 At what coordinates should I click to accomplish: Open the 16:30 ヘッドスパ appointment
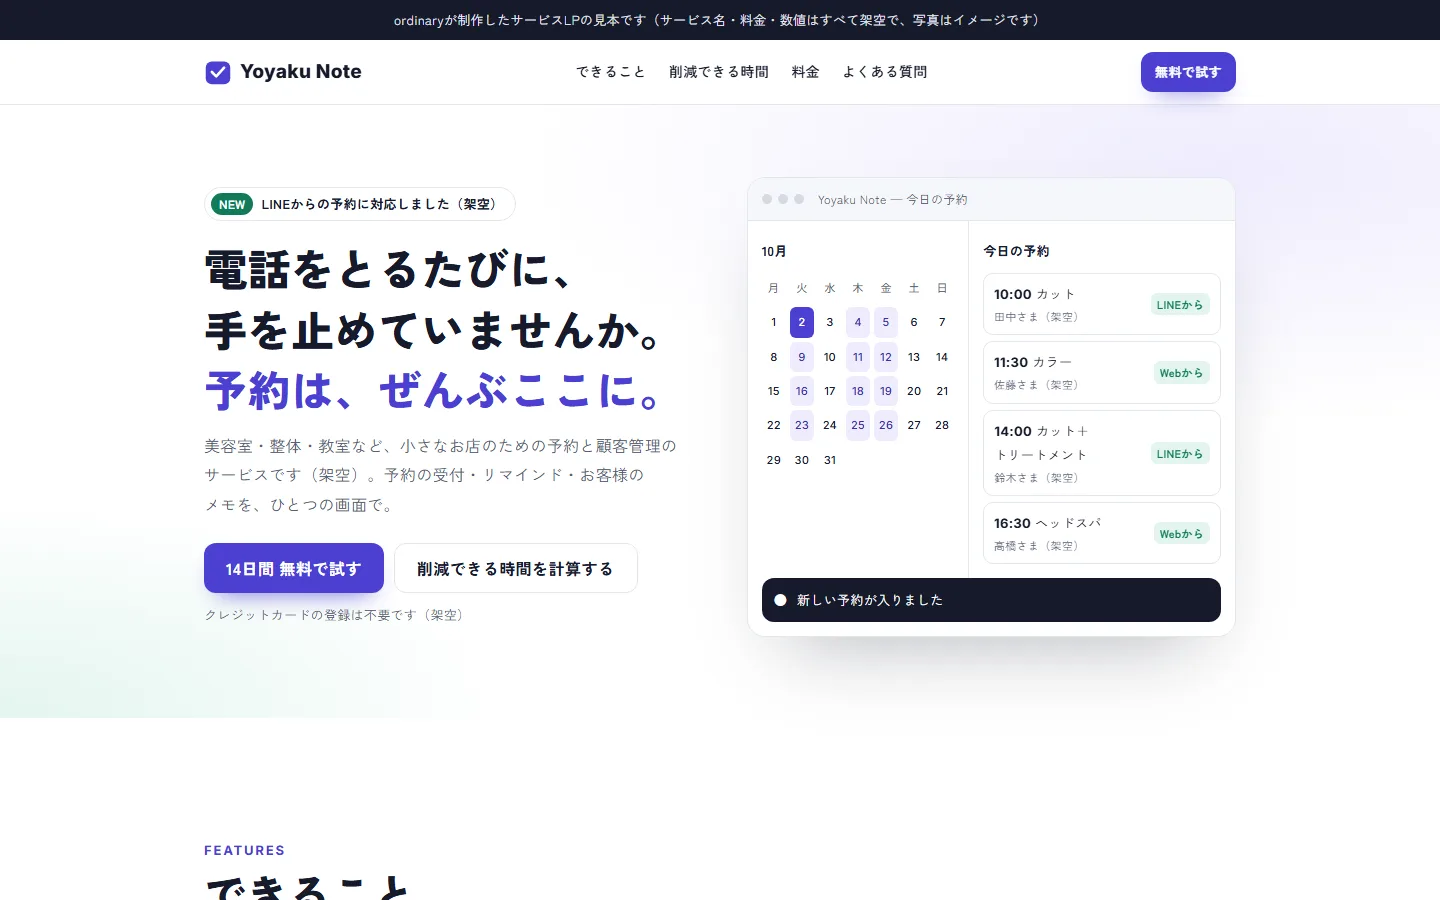pos(1102,533)
